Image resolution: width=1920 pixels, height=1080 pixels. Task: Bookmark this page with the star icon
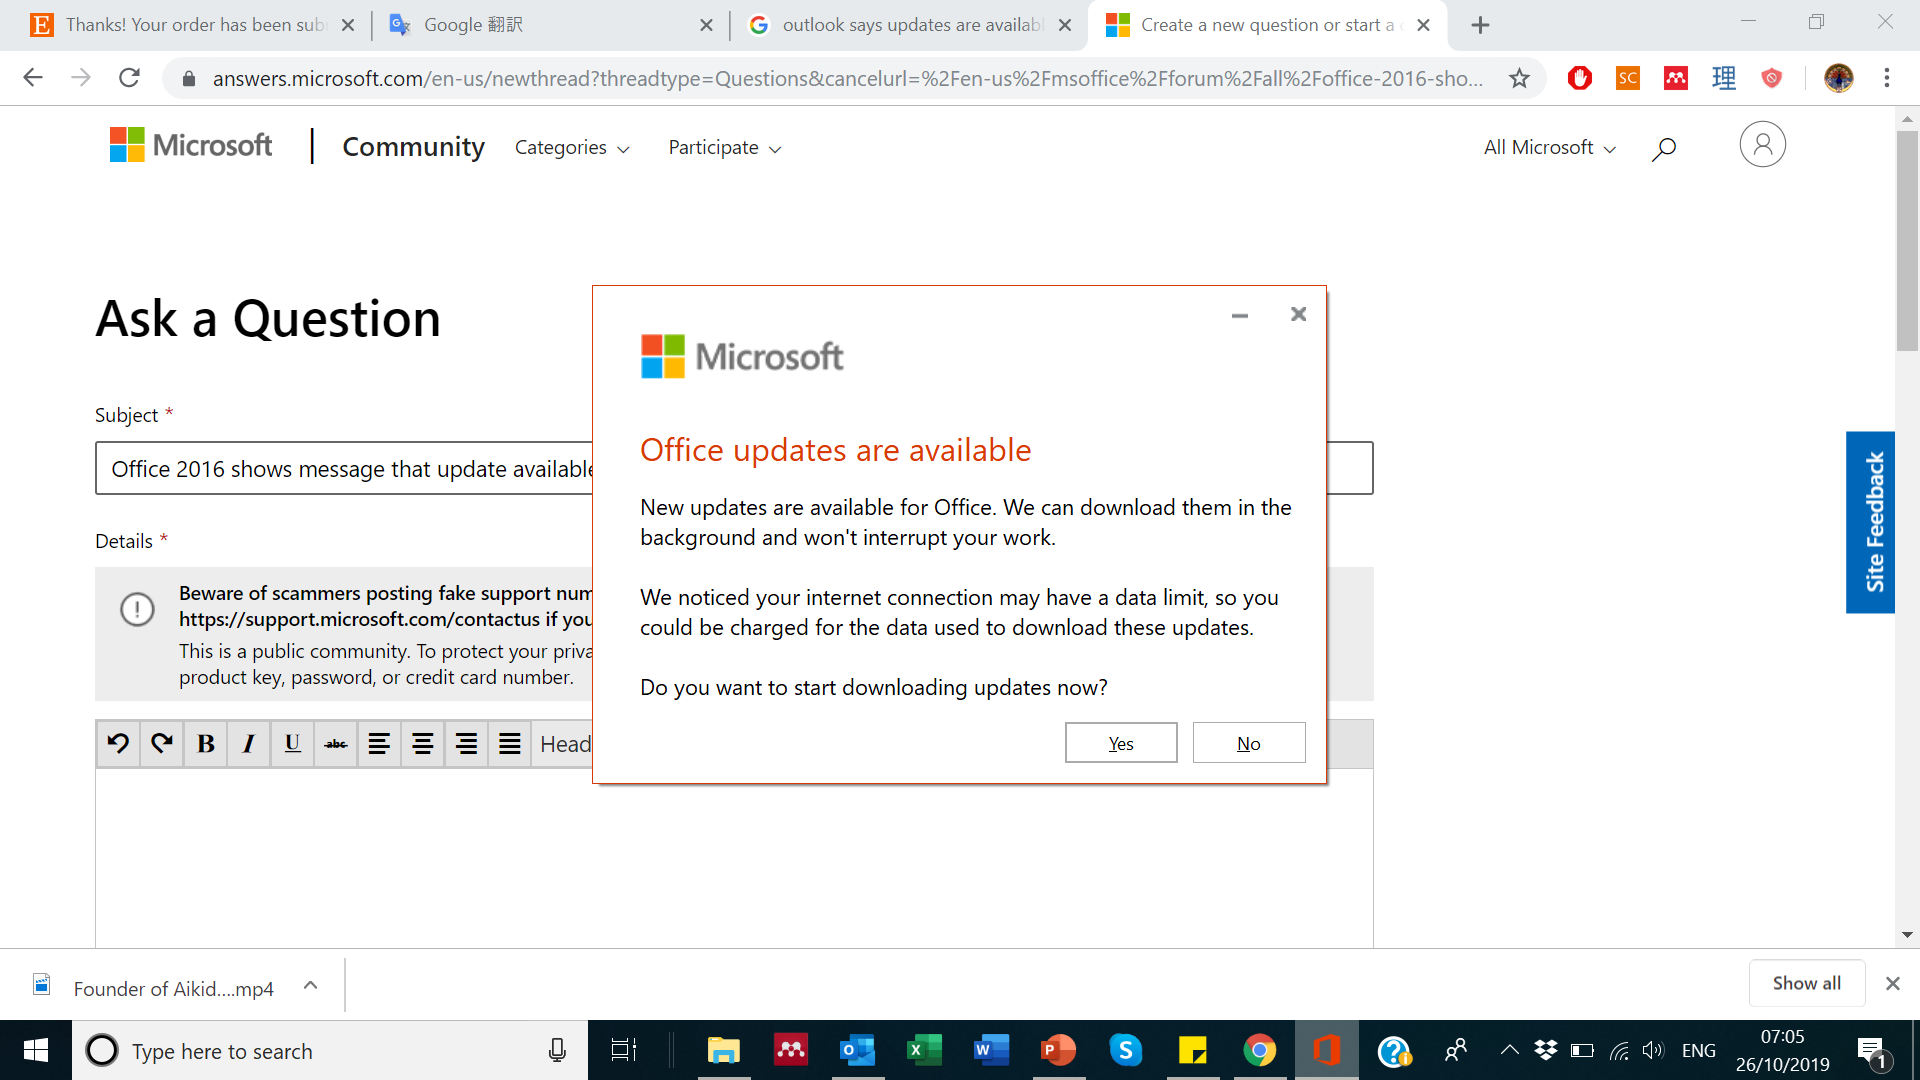click(x=1519, y=78)
